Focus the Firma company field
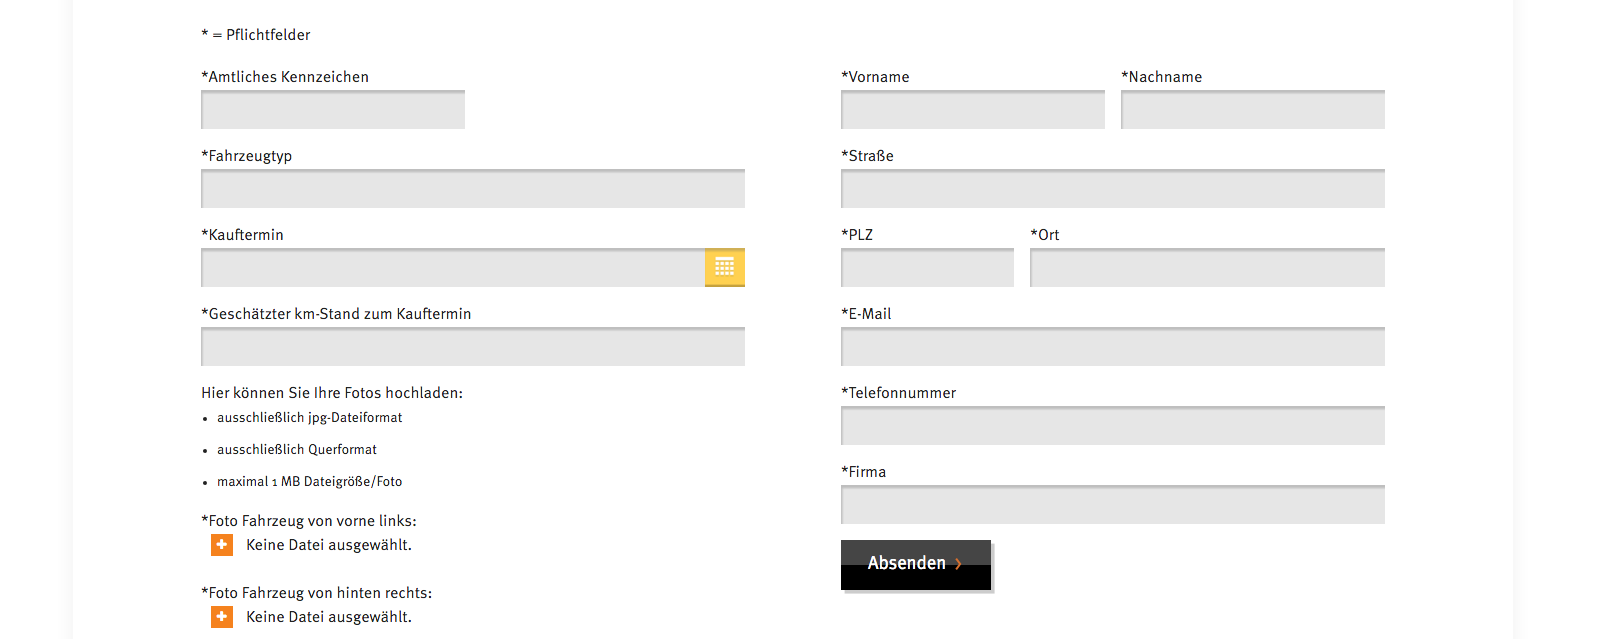This screenshot has height=639, width=1601. 1113,504
